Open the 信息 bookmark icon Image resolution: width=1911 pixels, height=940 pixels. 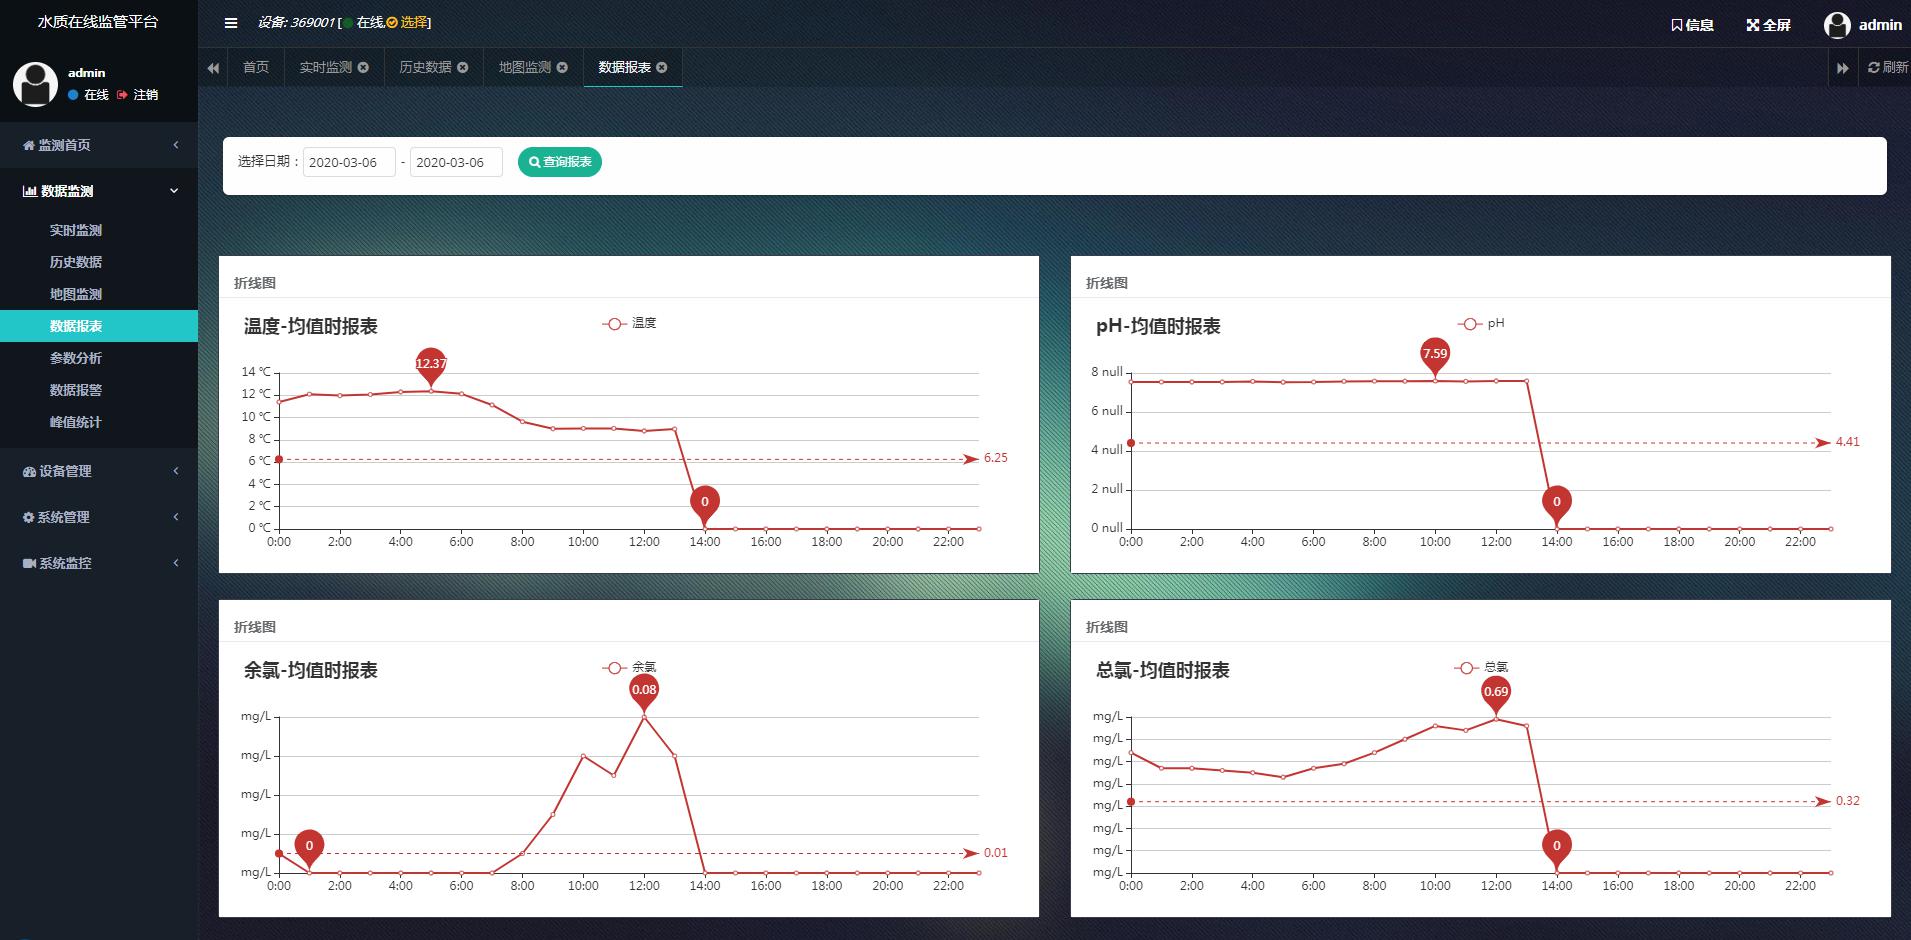click(1677, 25)
